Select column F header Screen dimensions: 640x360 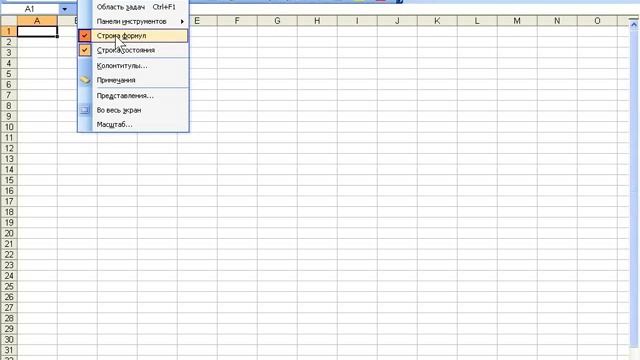[237, 21]
